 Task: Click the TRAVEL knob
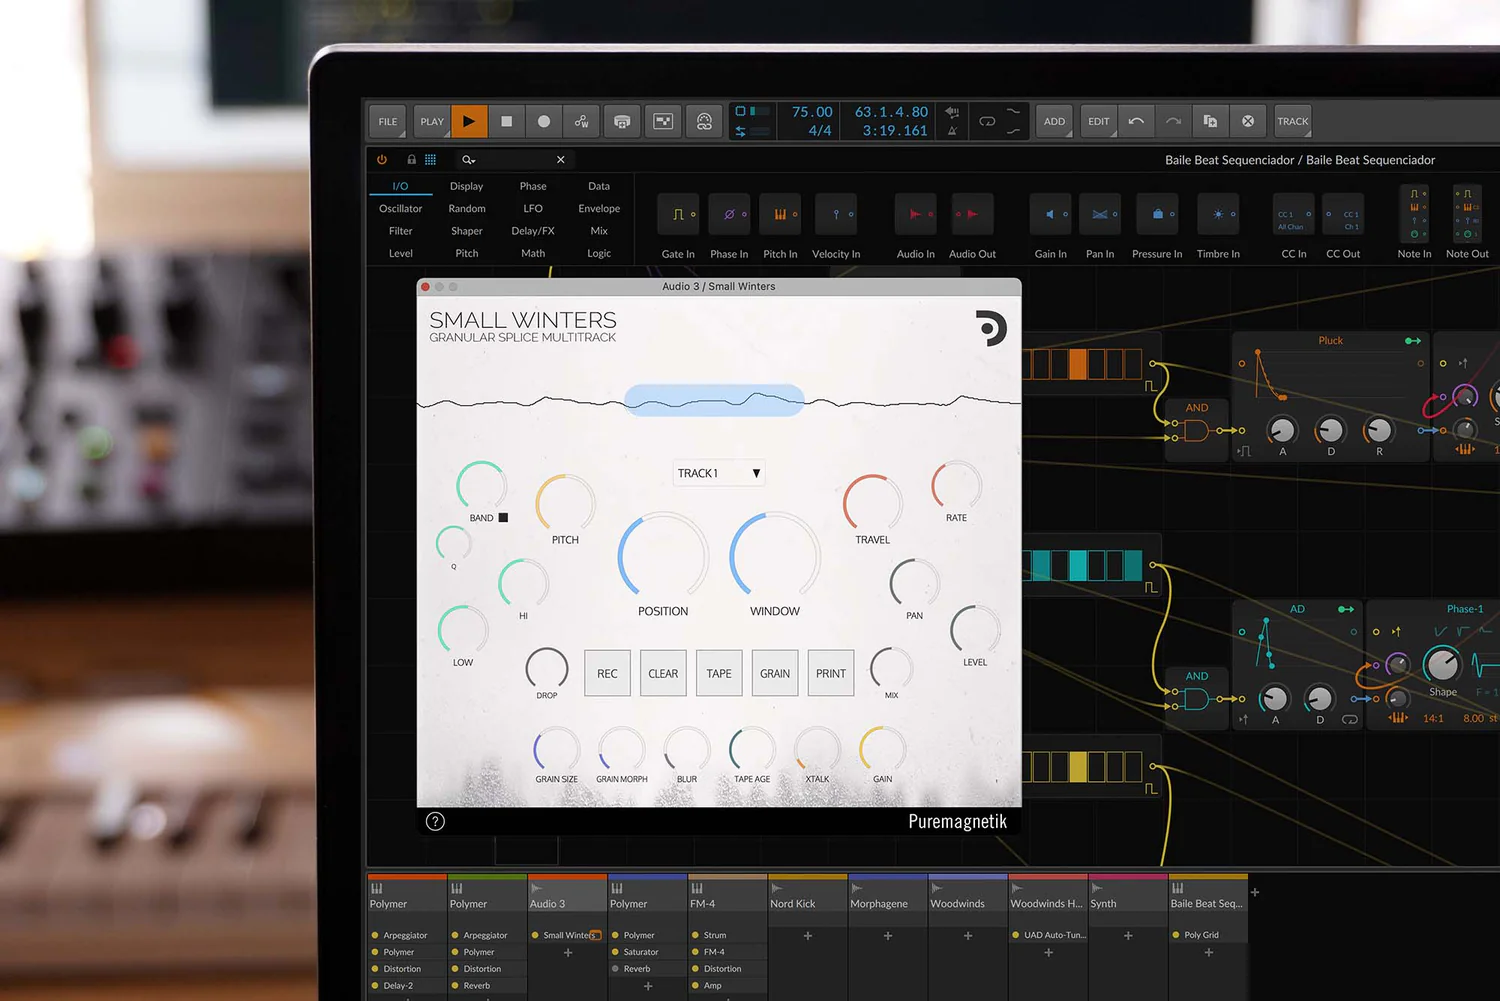tap(873, 503)
